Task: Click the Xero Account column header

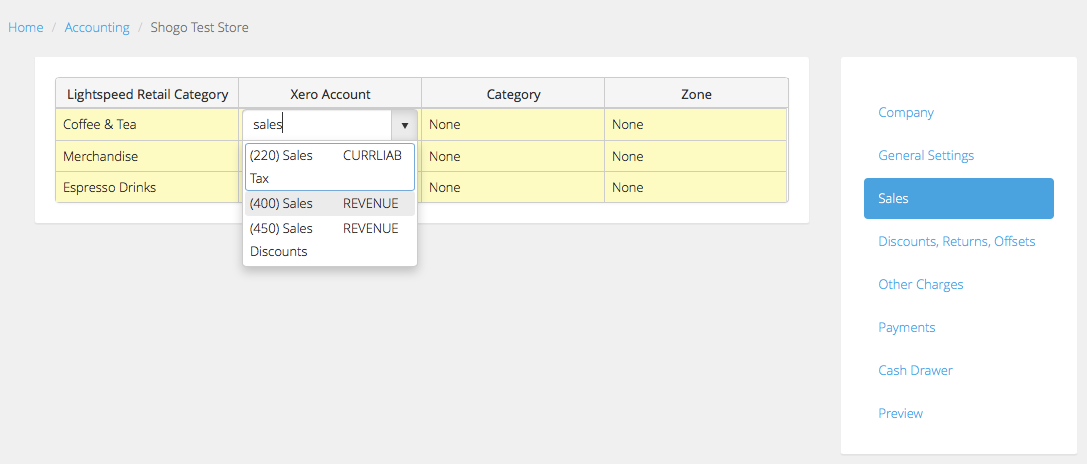Action: 330,94
